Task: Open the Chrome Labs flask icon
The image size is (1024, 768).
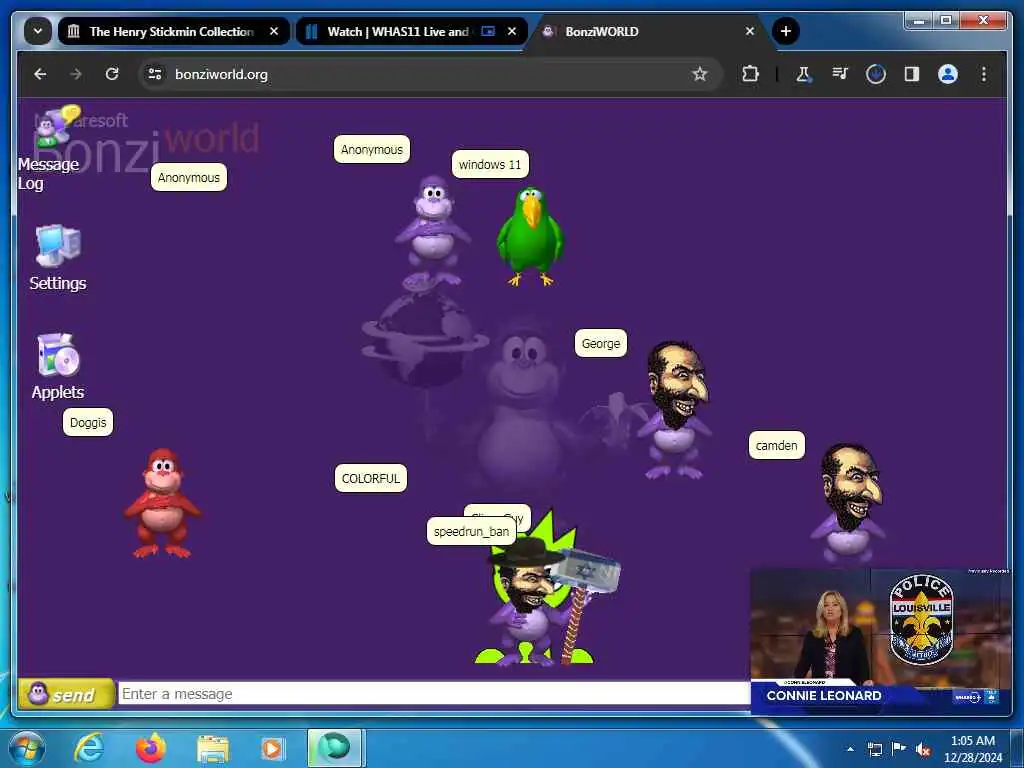Action: click(x=803, y=74)
